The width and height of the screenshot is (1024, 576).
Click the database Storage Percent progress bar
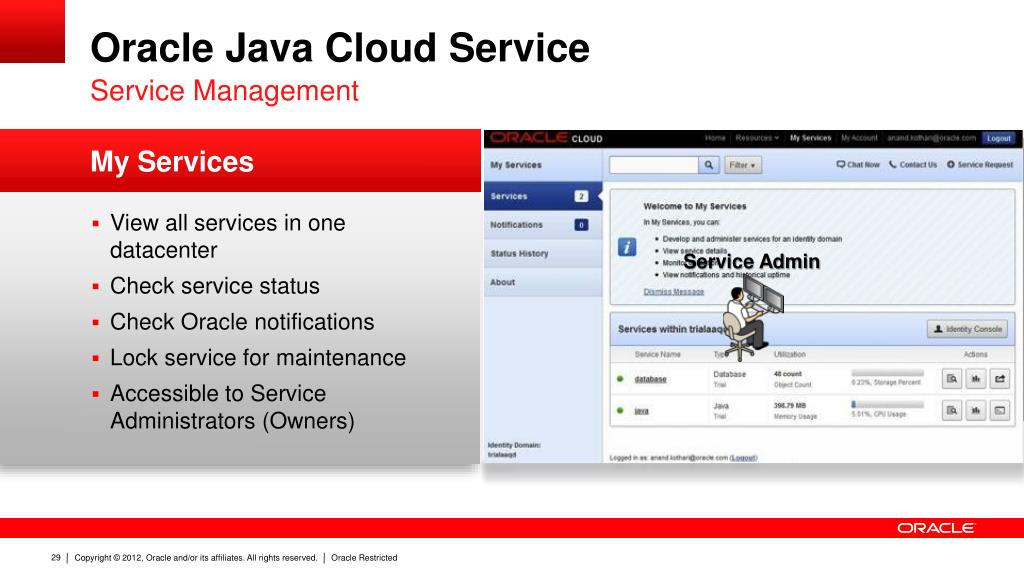(x=888, y=374)
